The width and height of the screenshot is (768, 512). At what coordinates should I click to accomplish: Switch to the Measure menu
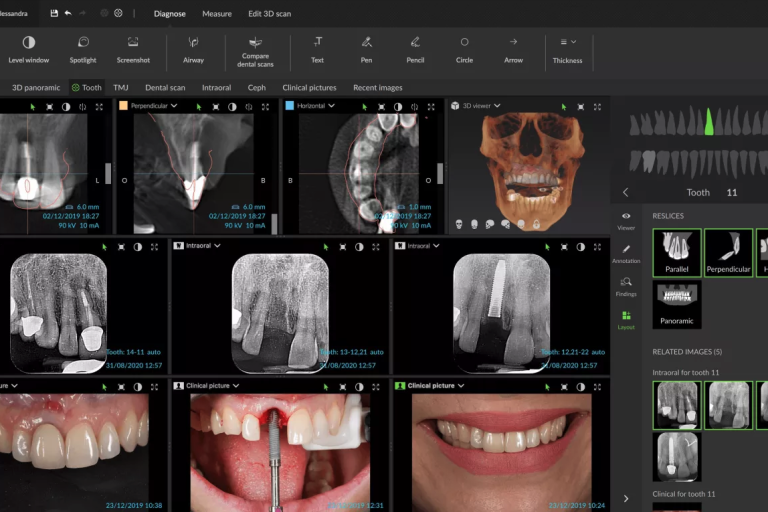pos(216,14)
